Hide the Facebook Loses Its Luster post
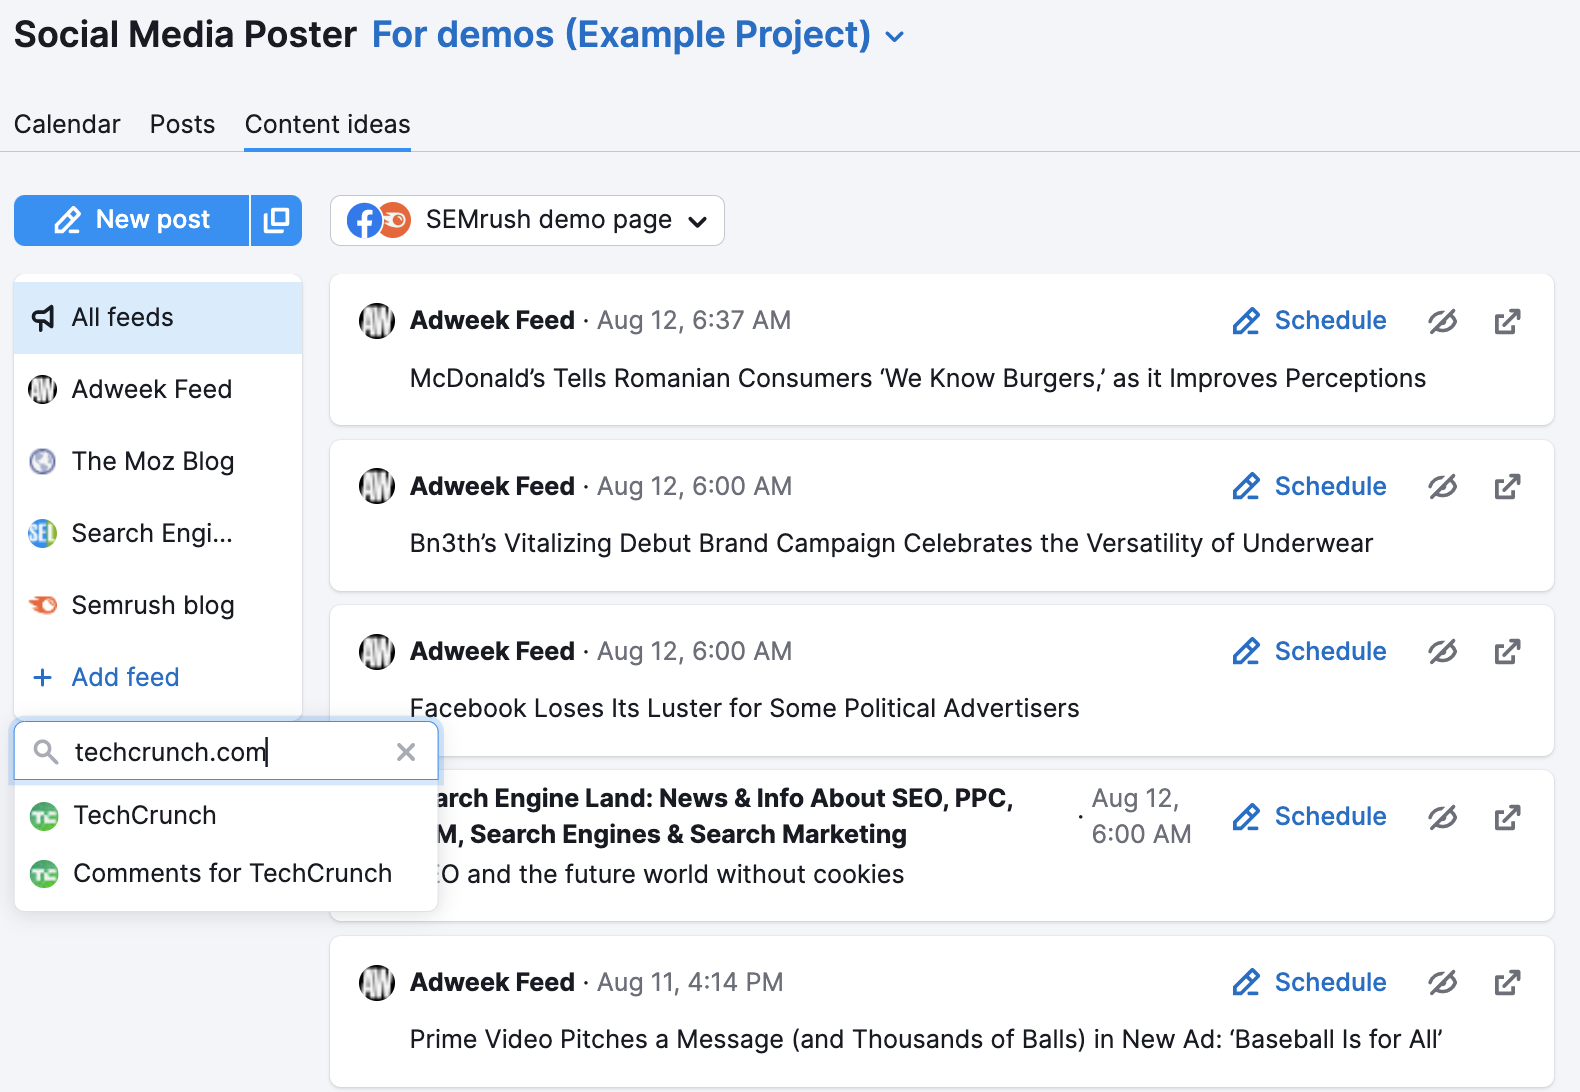 coord(1442,652)
